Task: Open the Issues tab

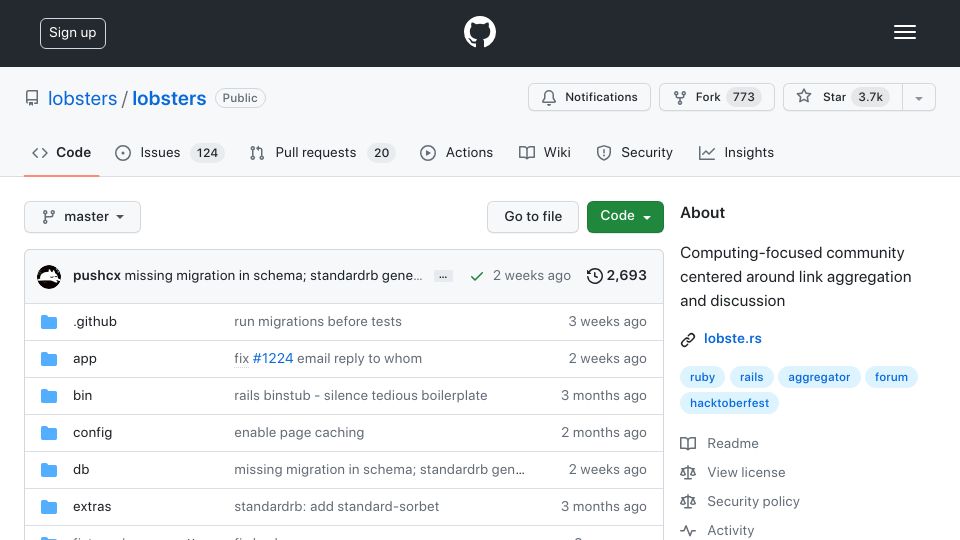Action: (x=170, y=152)
